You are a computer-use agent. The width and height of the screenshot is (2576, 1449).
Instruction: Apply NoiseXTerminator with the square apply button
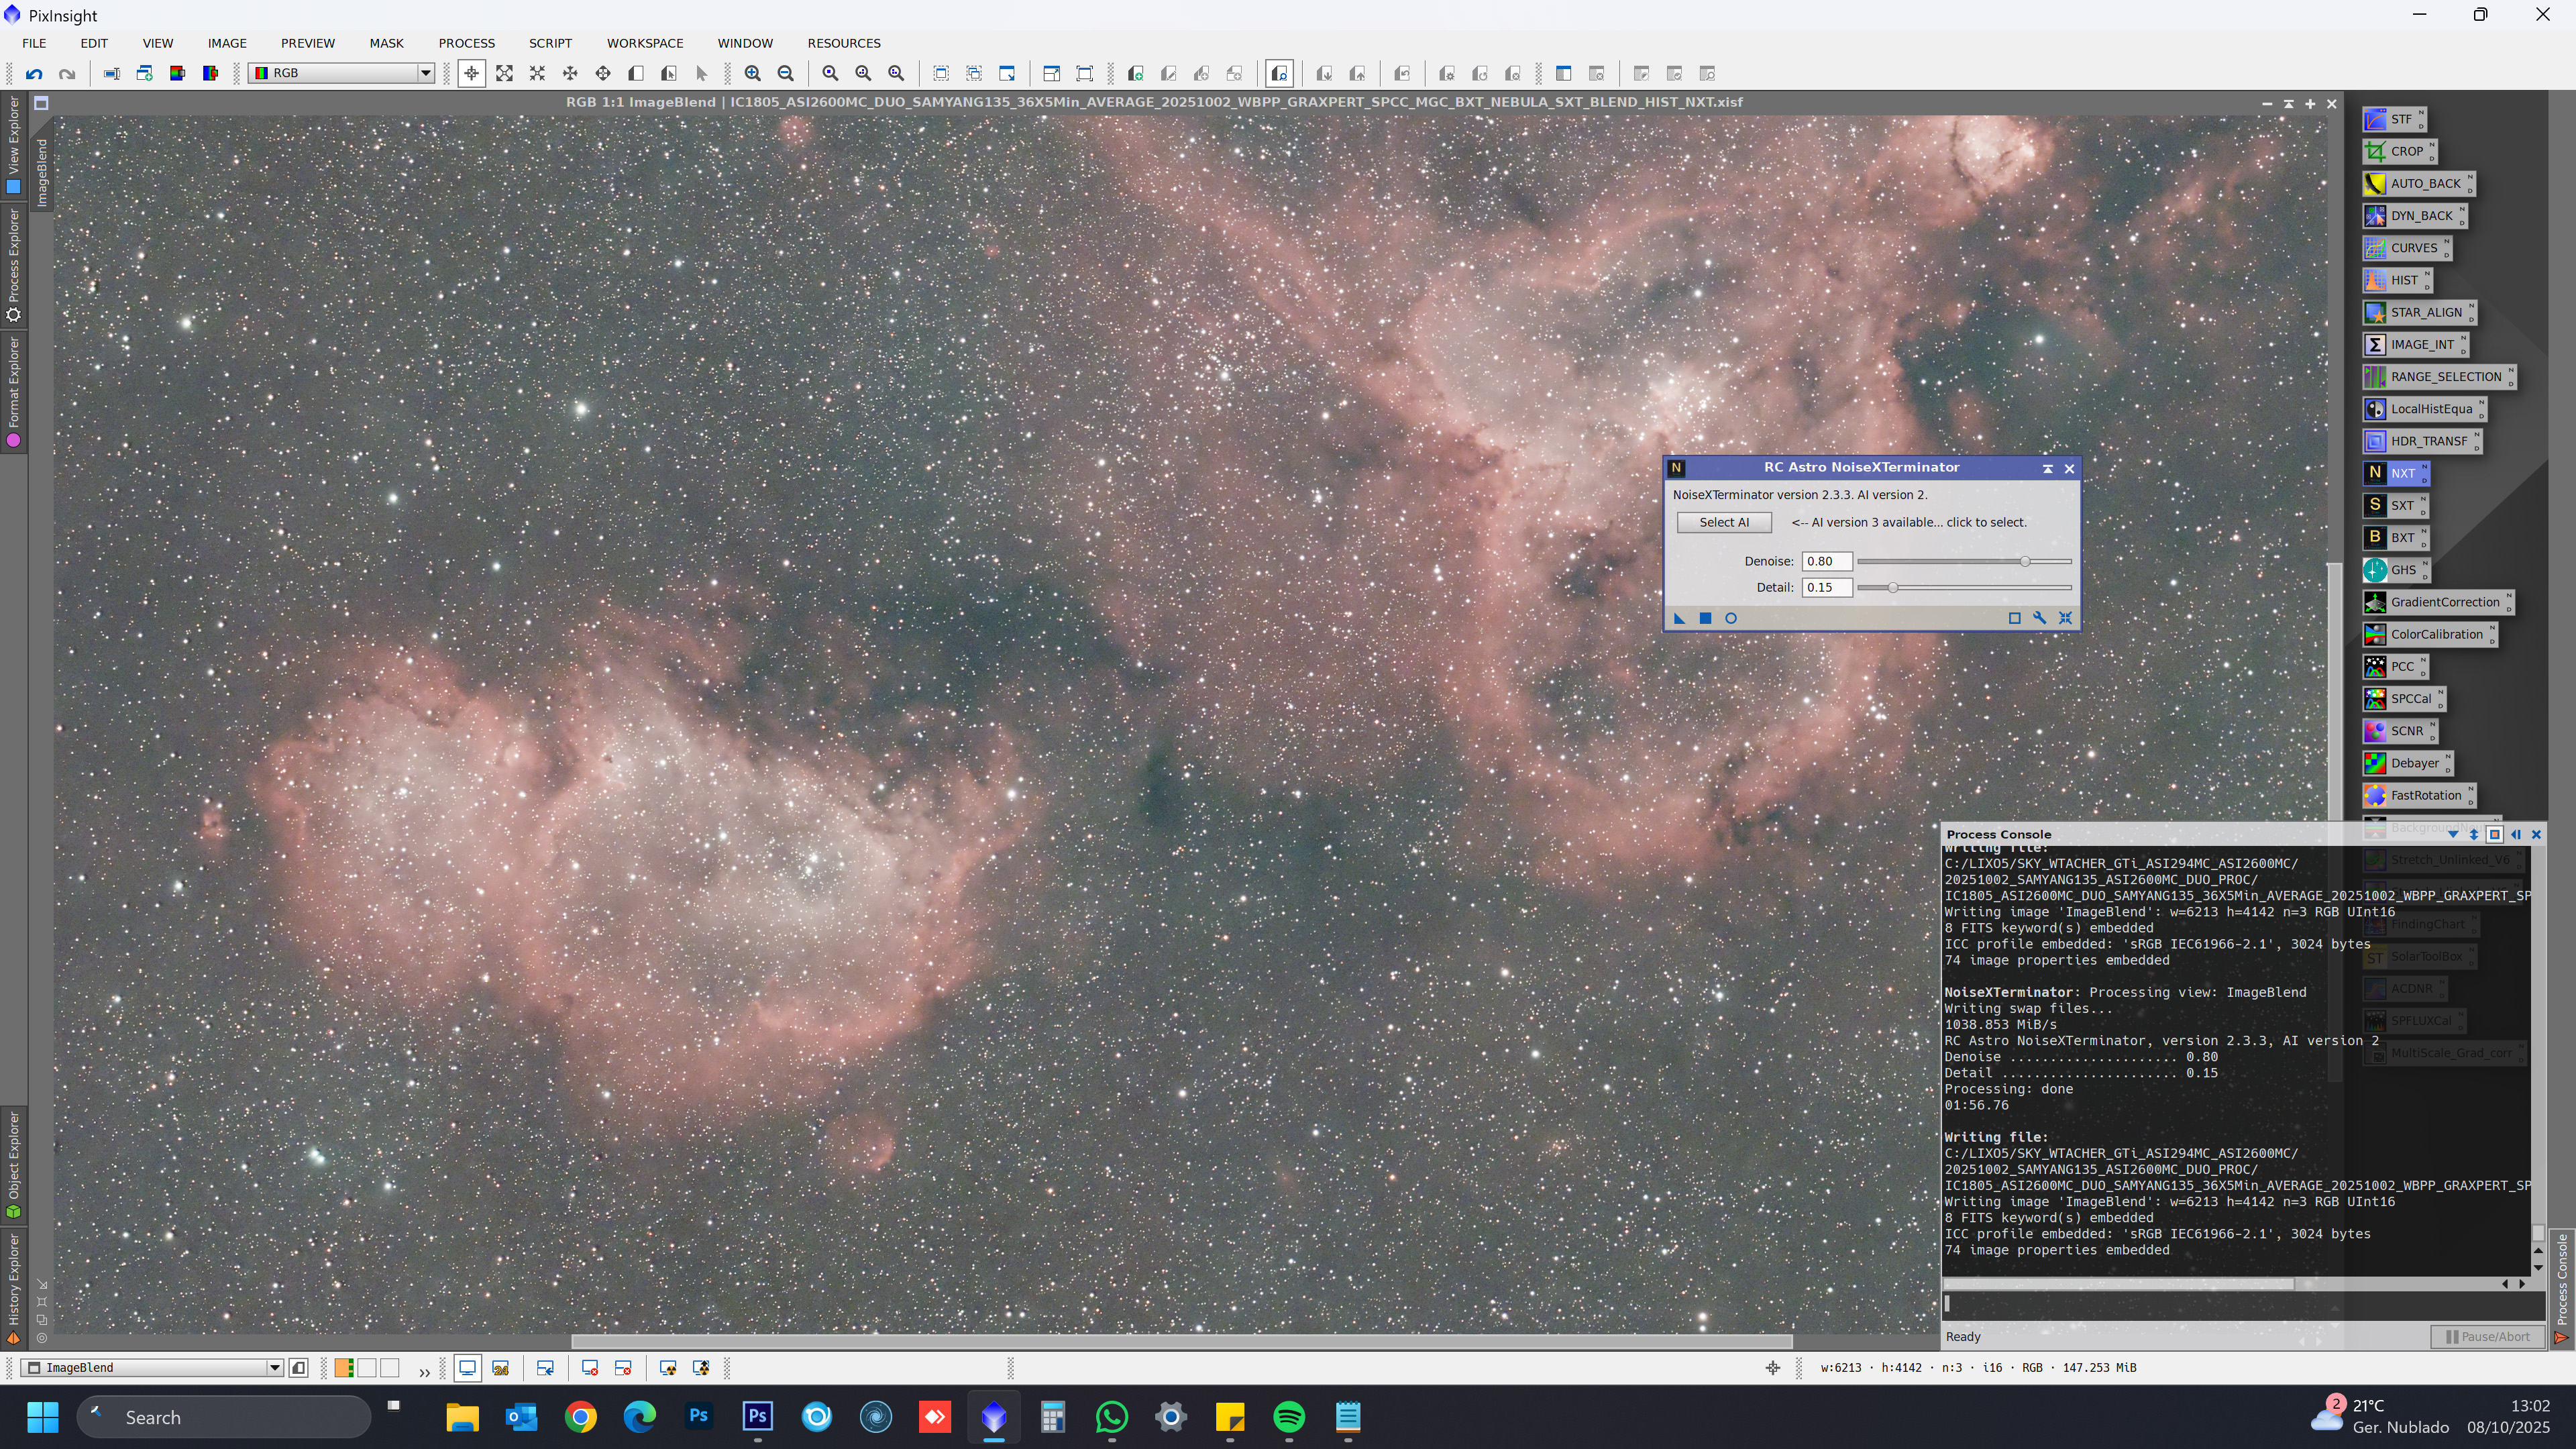[x=1705, y=618]
